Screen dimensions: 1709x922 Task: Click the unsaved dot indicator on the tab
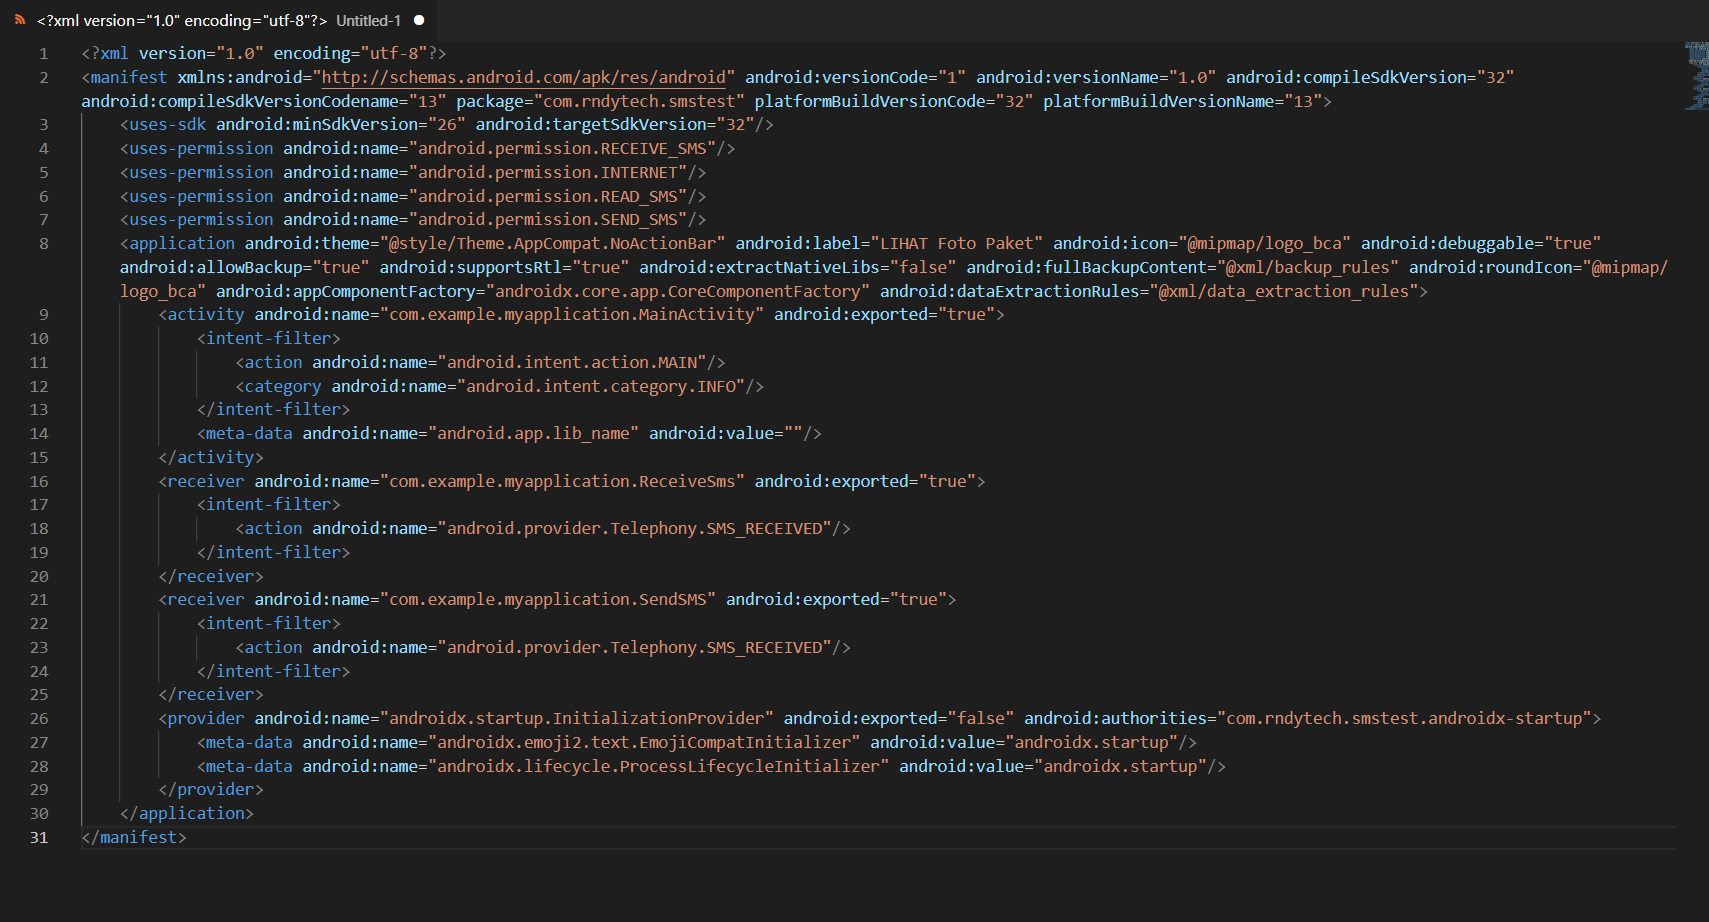pos(419,20)
